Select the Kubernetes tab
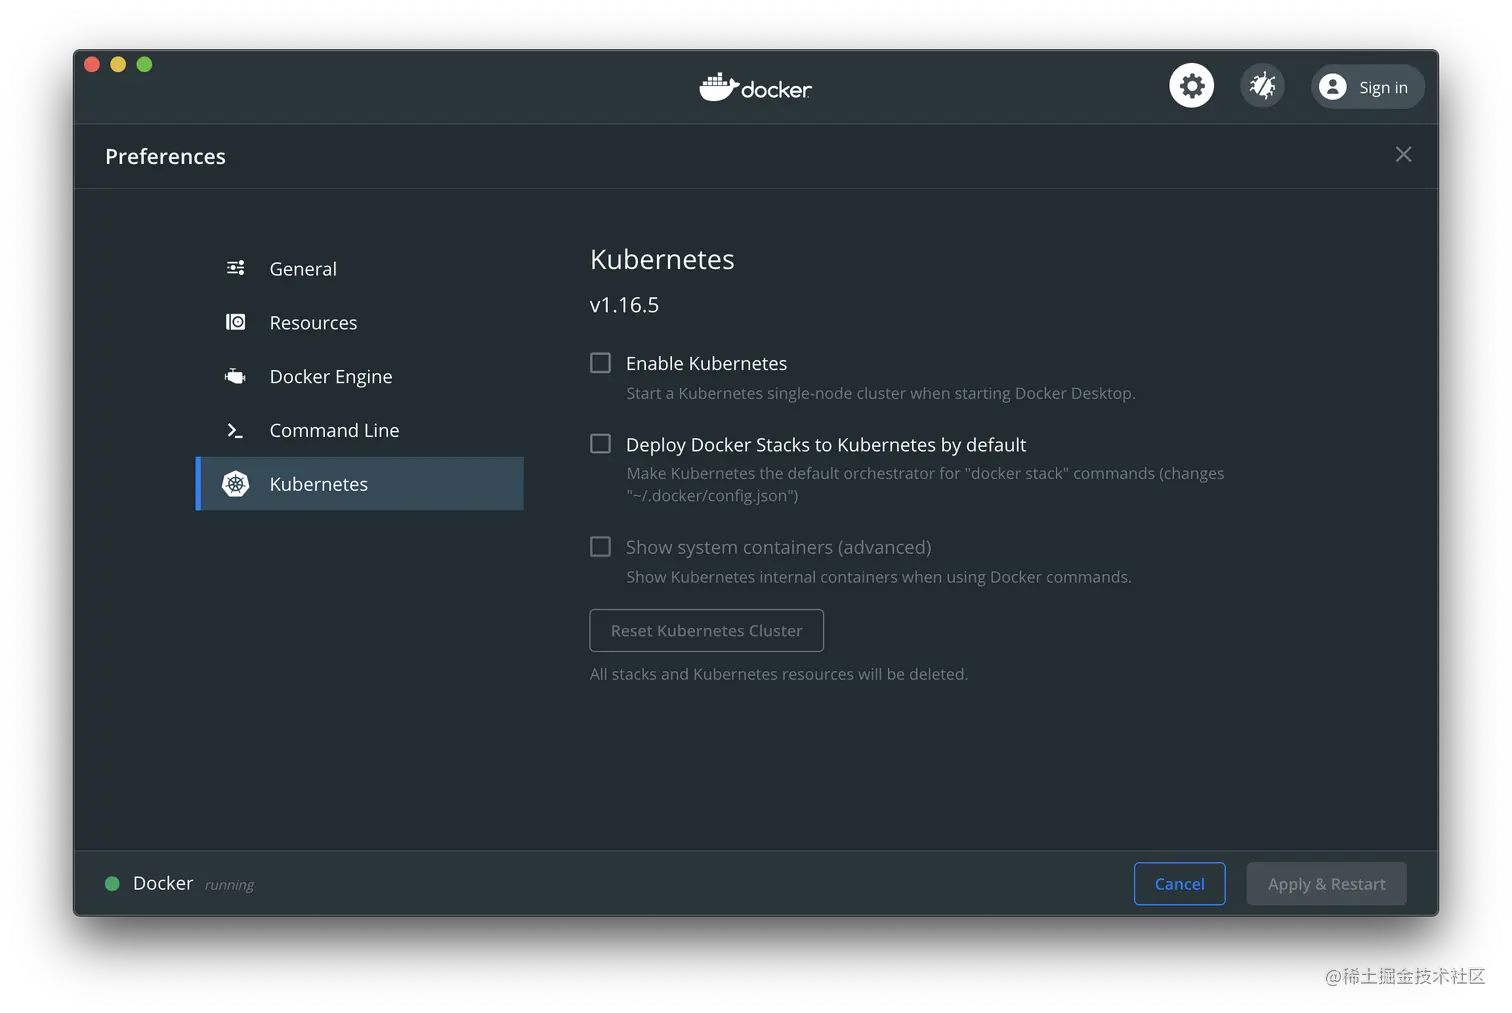The width and height of the screenshot is (1512, 1013). (360, 484)
